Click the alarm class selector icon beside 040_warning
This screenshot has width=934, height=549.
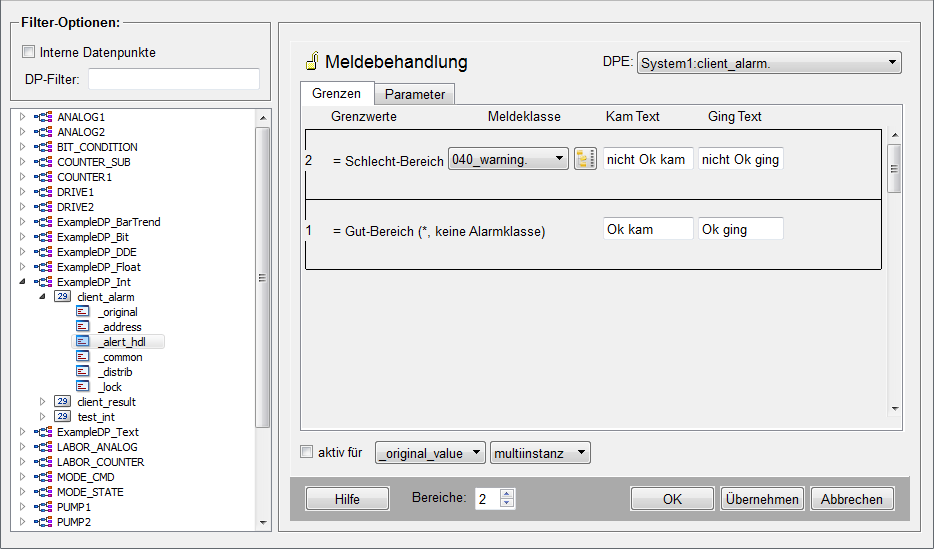tap(585, 159)
